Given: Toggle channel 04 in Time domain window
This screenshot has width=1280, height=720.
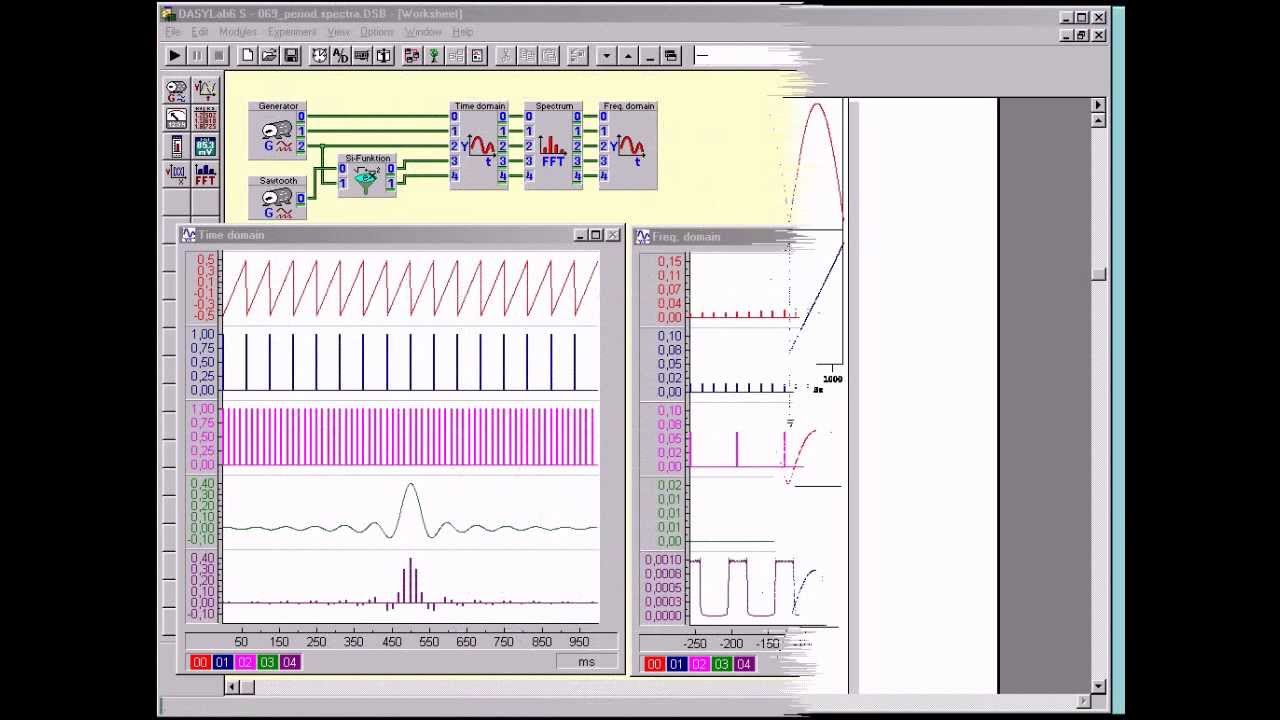Looking at the screenshot, I should click(x=289, y=662).
